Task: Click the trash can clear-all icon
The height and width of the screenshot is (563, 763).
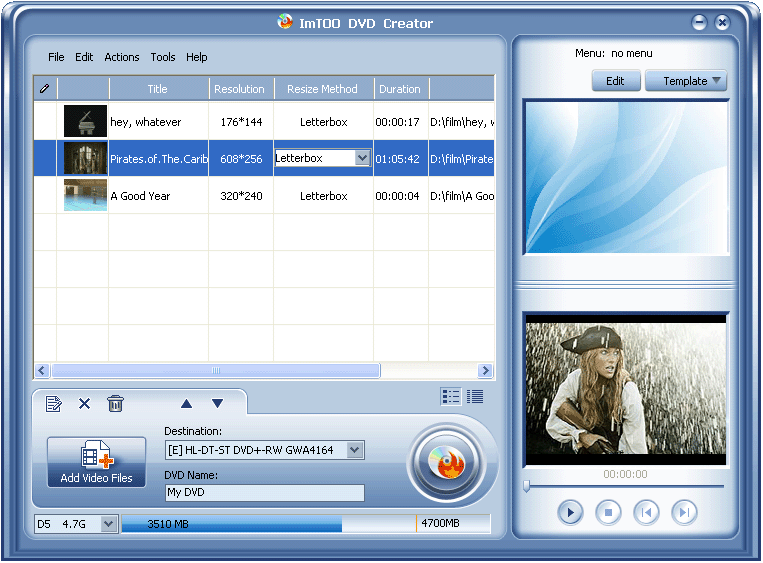Action: point(115,404)
